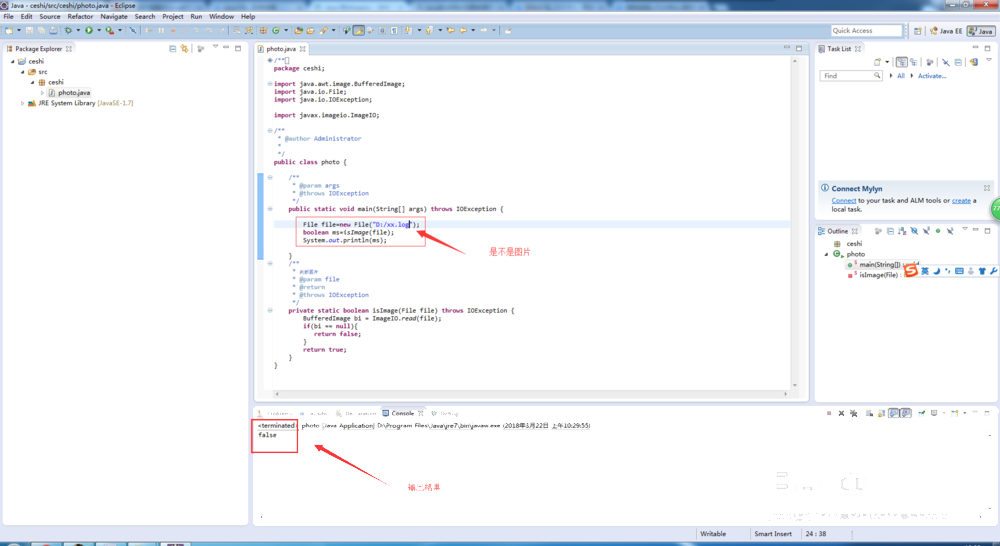Image resolution: width=1000 pixels, height=546 pixels.
Task: Fold the main method with collapse marker
Action: (270, 209)
